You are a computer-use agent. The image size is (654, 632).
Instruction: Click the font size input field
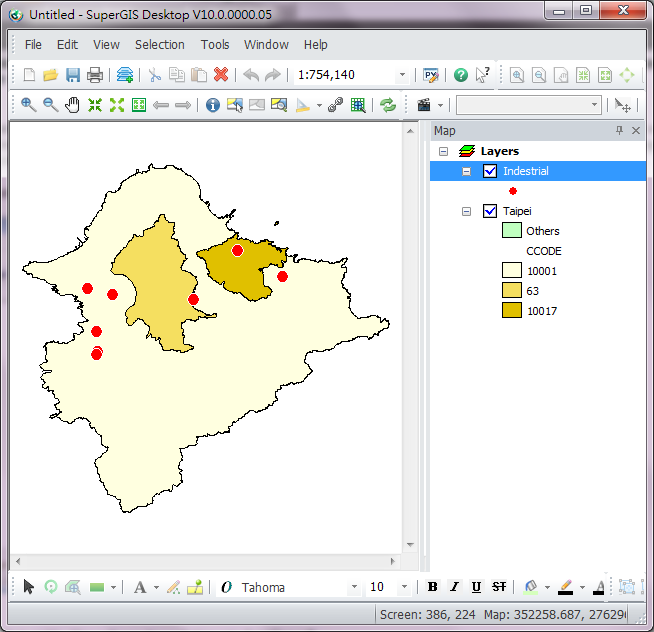pyautogui.click(x=380, y=587)
